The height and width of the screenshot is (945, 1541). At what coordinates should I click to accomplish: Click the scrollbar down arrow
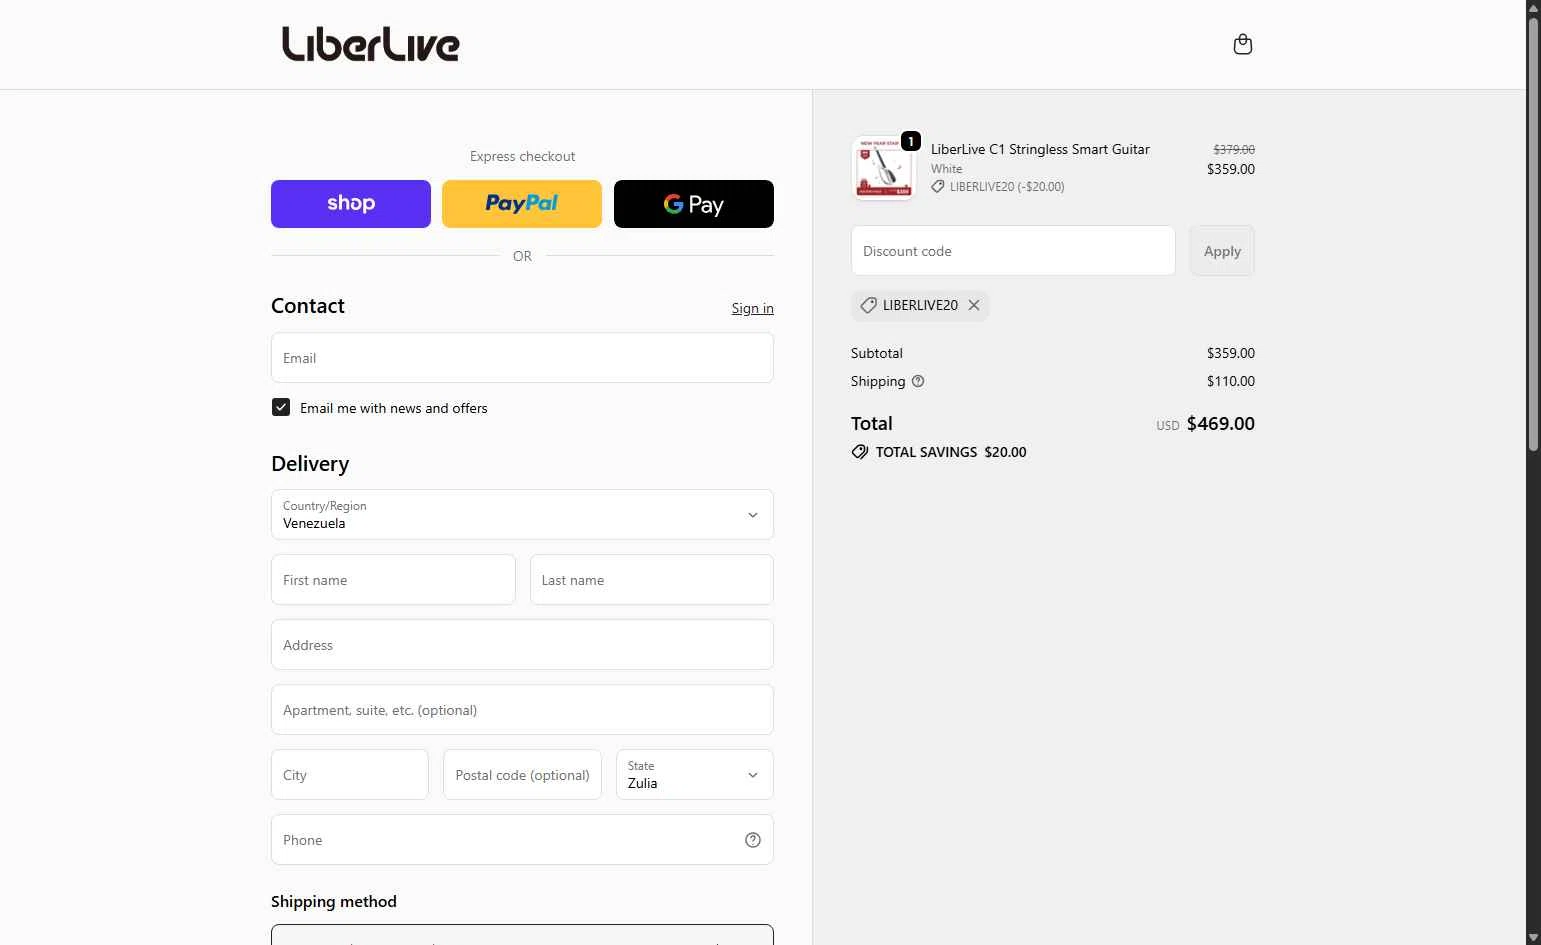coord(1533,937)
